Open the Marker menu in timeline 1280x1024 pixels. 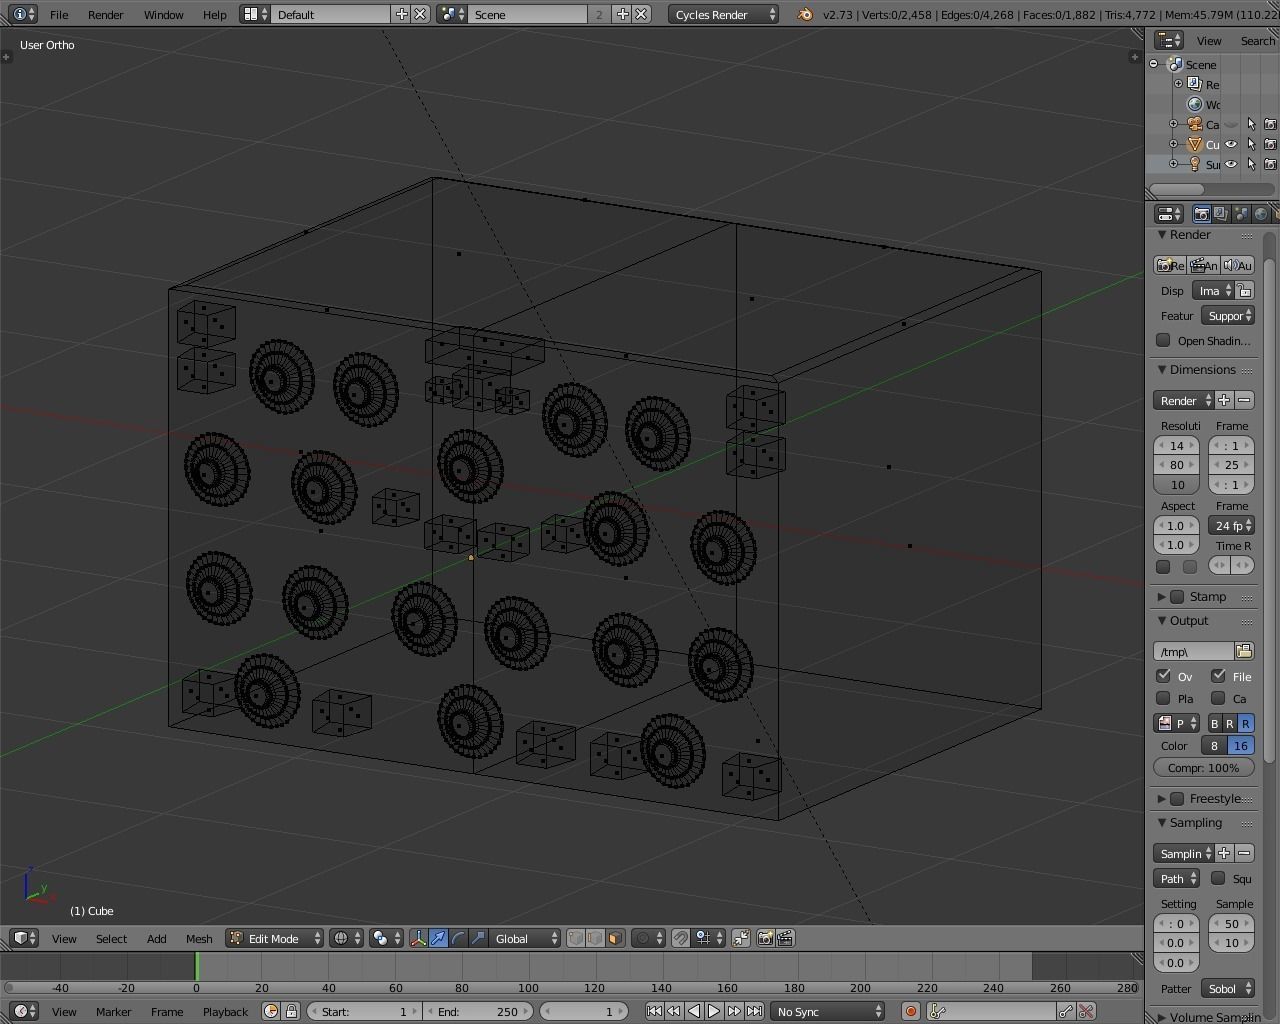tap(113, 1011)
